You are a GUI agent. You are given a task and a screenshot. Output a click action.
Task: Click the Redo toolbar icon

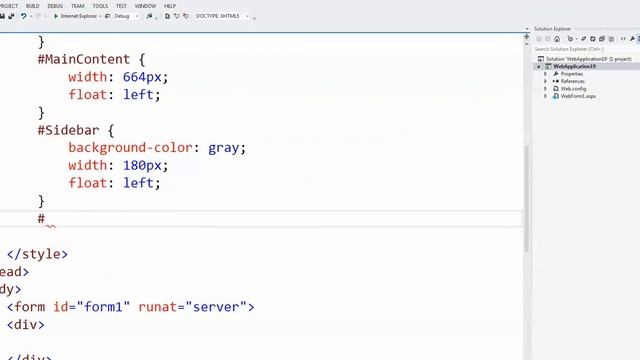click(x=38, y=16)
